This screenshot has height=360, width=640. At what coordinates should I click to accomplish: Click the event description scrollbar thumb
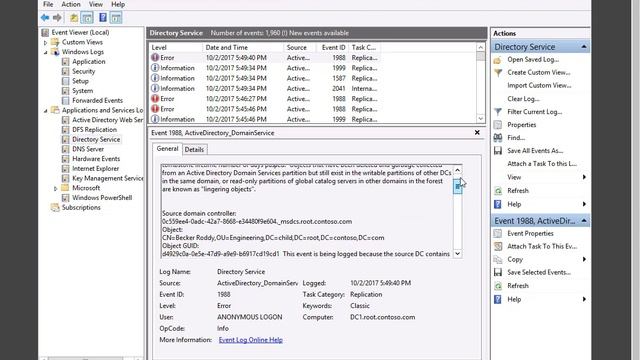(458, 187)
